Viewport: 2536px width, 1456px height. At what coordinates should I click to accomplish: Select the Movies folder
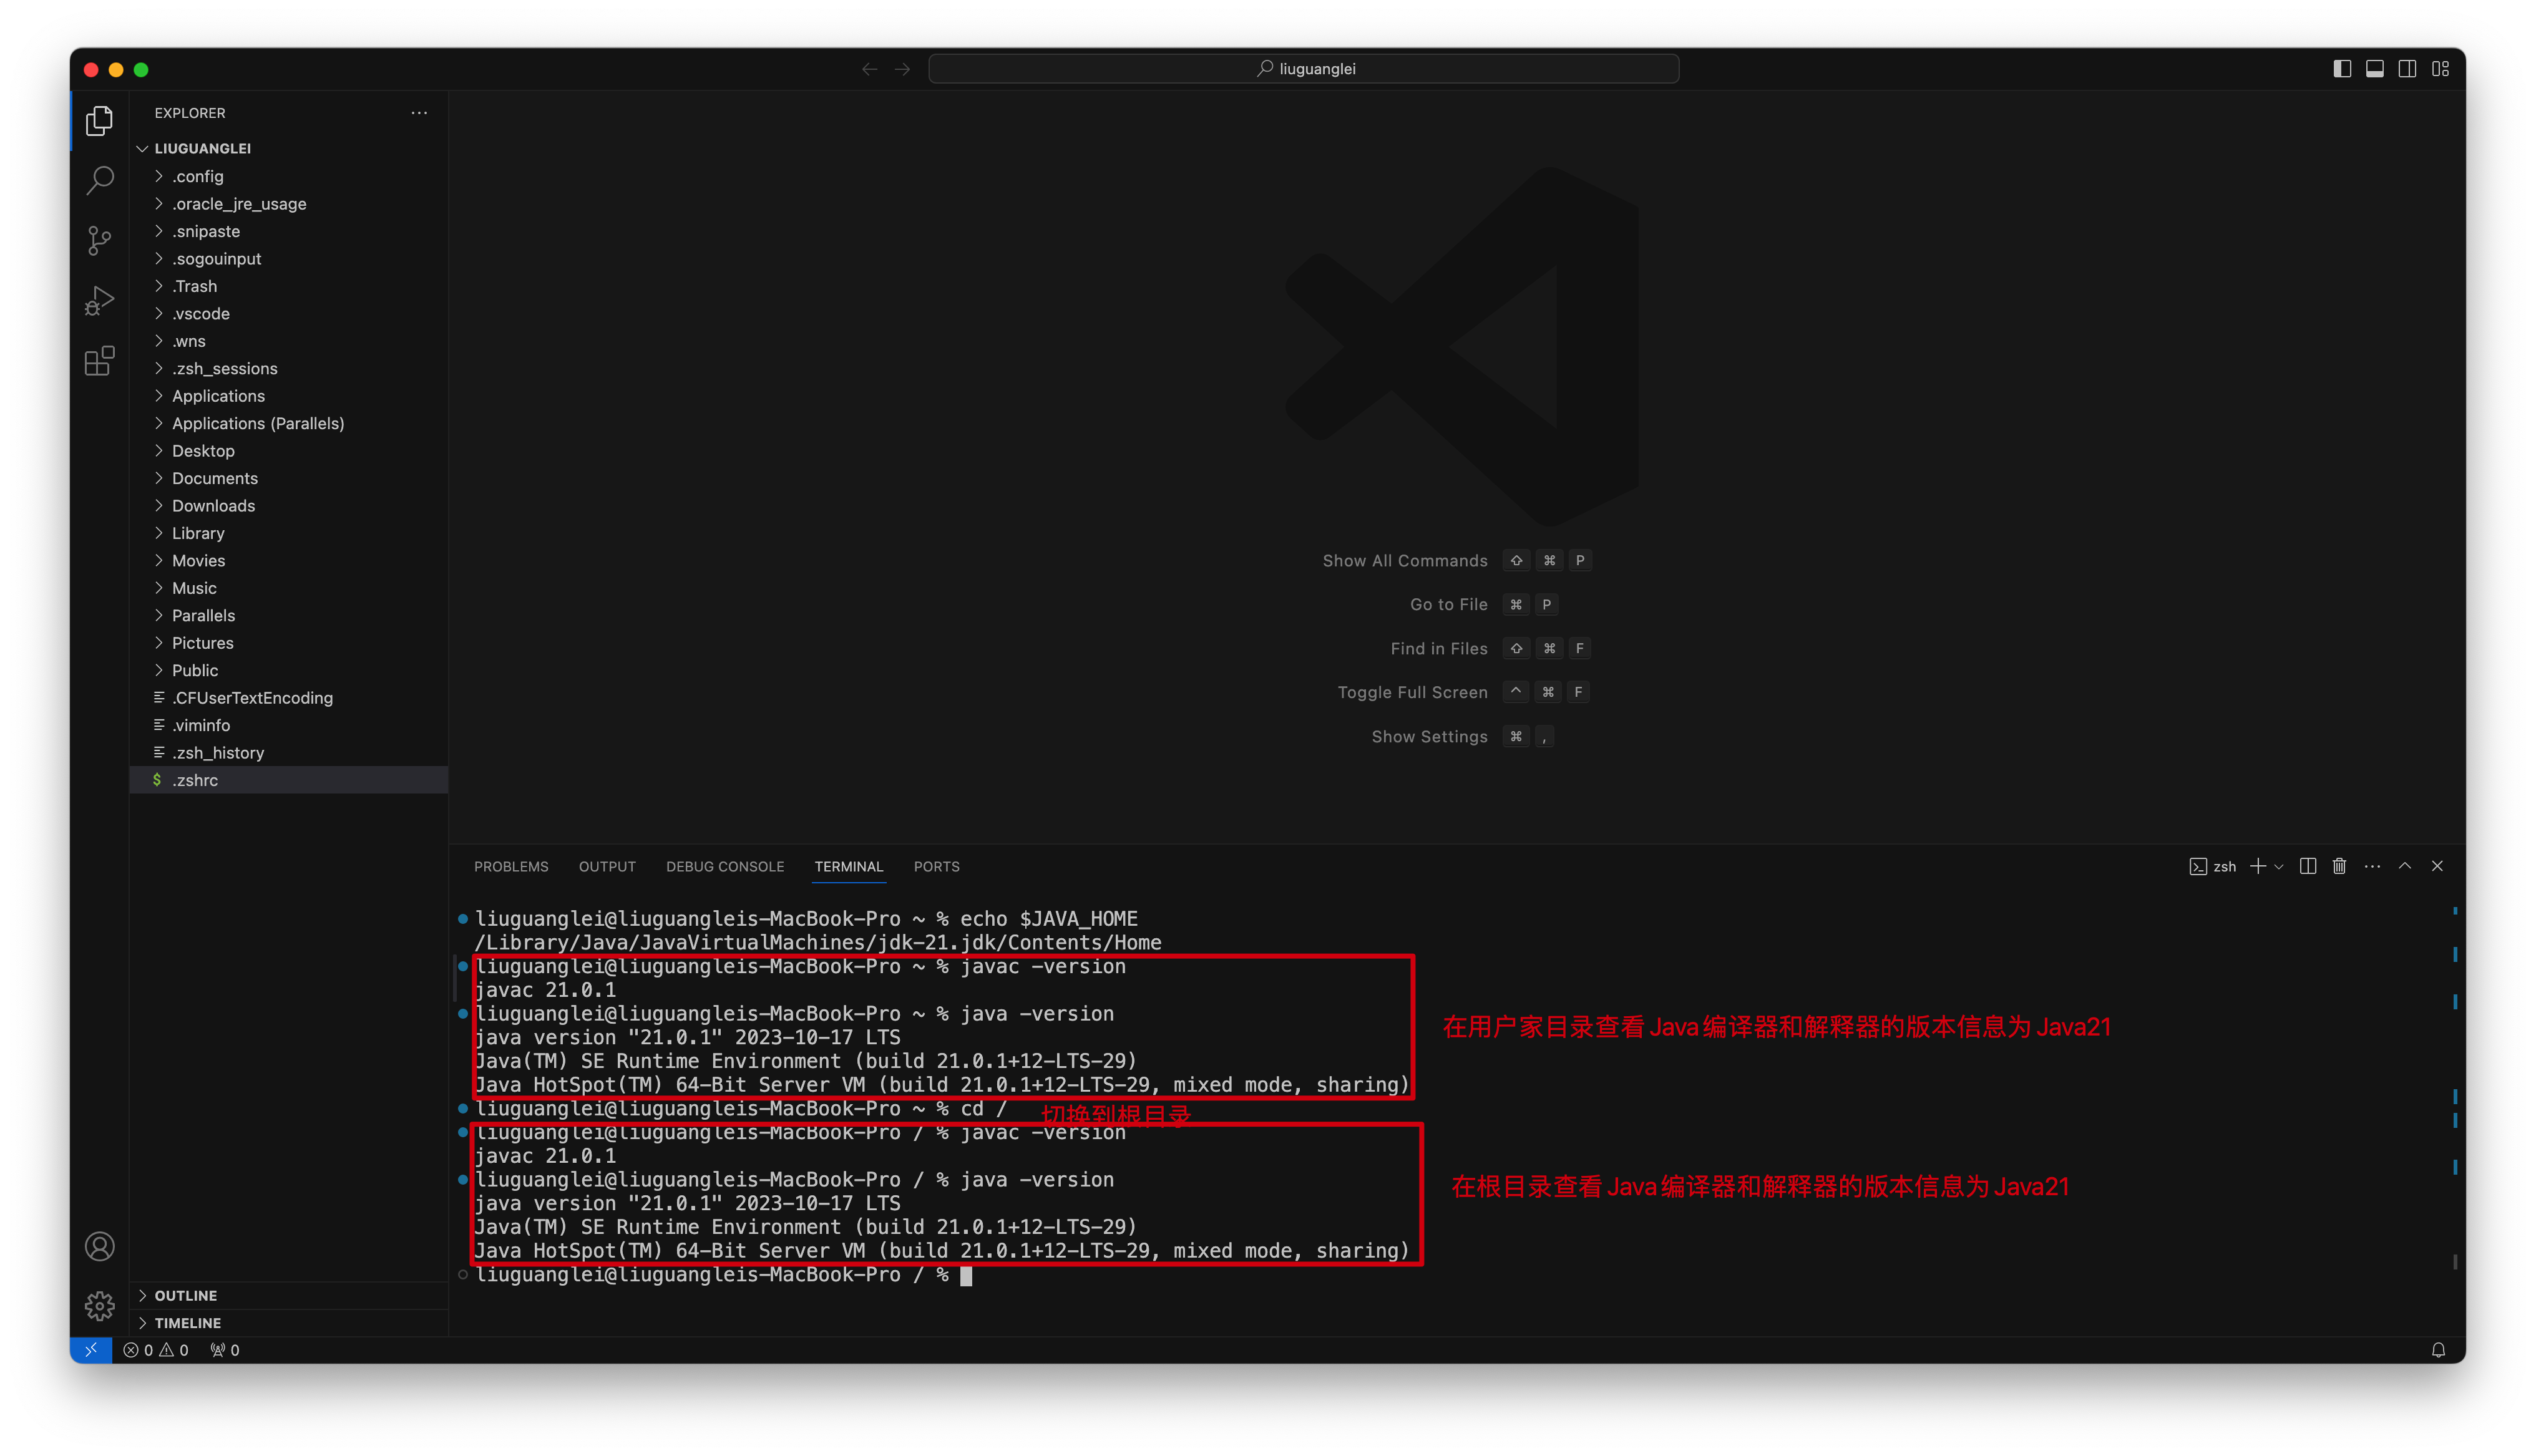click(289, 560)
